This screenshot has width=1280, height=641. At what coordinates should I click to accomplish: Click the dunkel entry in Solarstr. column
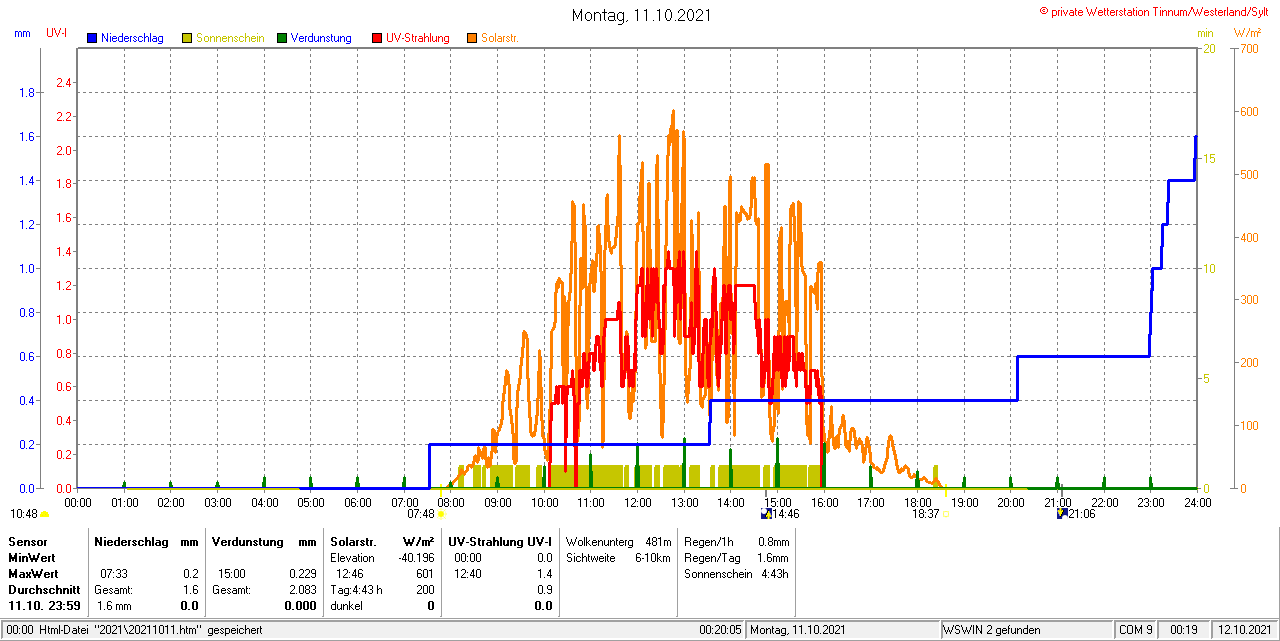pos(346,606)
